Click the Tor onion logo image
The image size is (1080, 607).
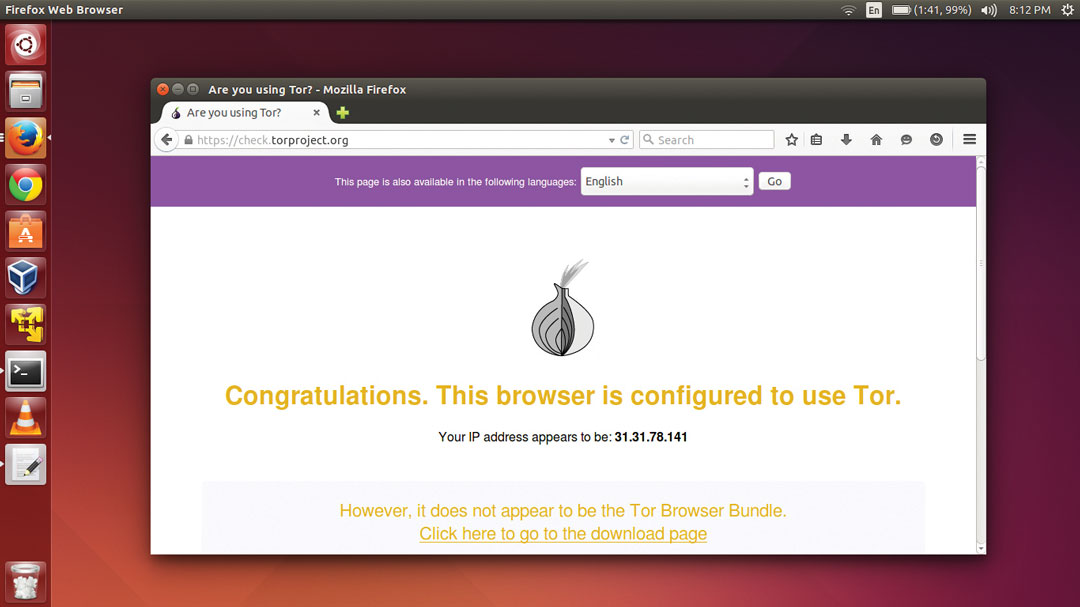click(x=563, y=308)
